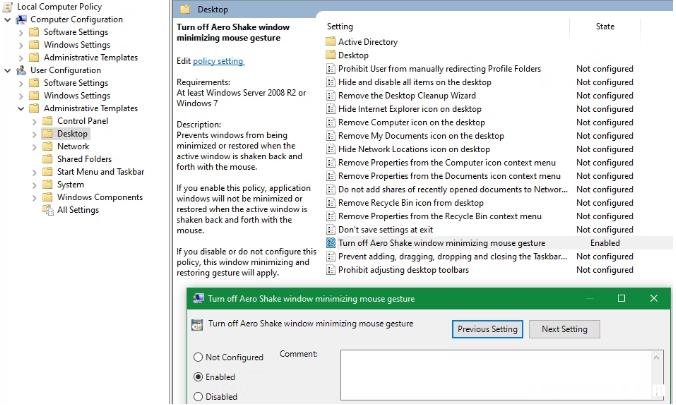
Task: Expand the System tree node
Action: [34, 185]
